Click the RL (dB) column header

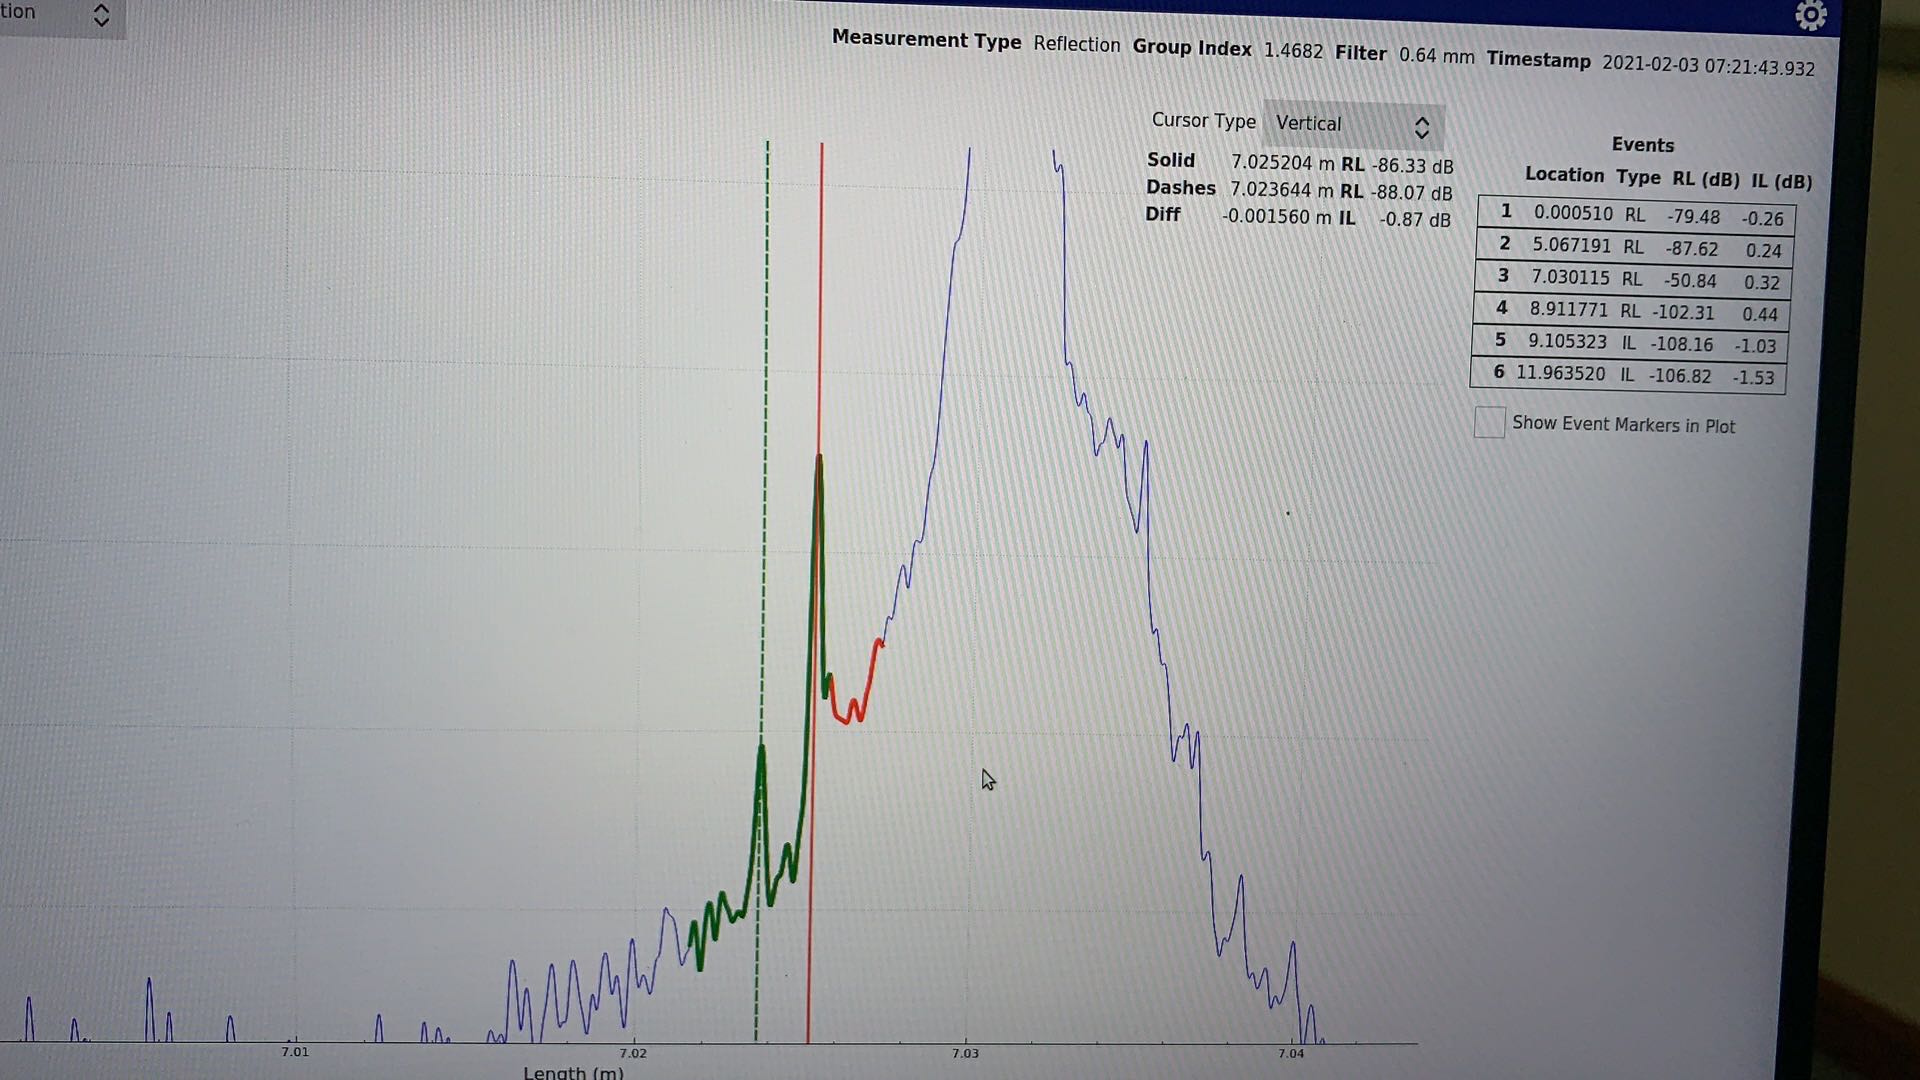pyautogui.click(x=1705, y=179)
